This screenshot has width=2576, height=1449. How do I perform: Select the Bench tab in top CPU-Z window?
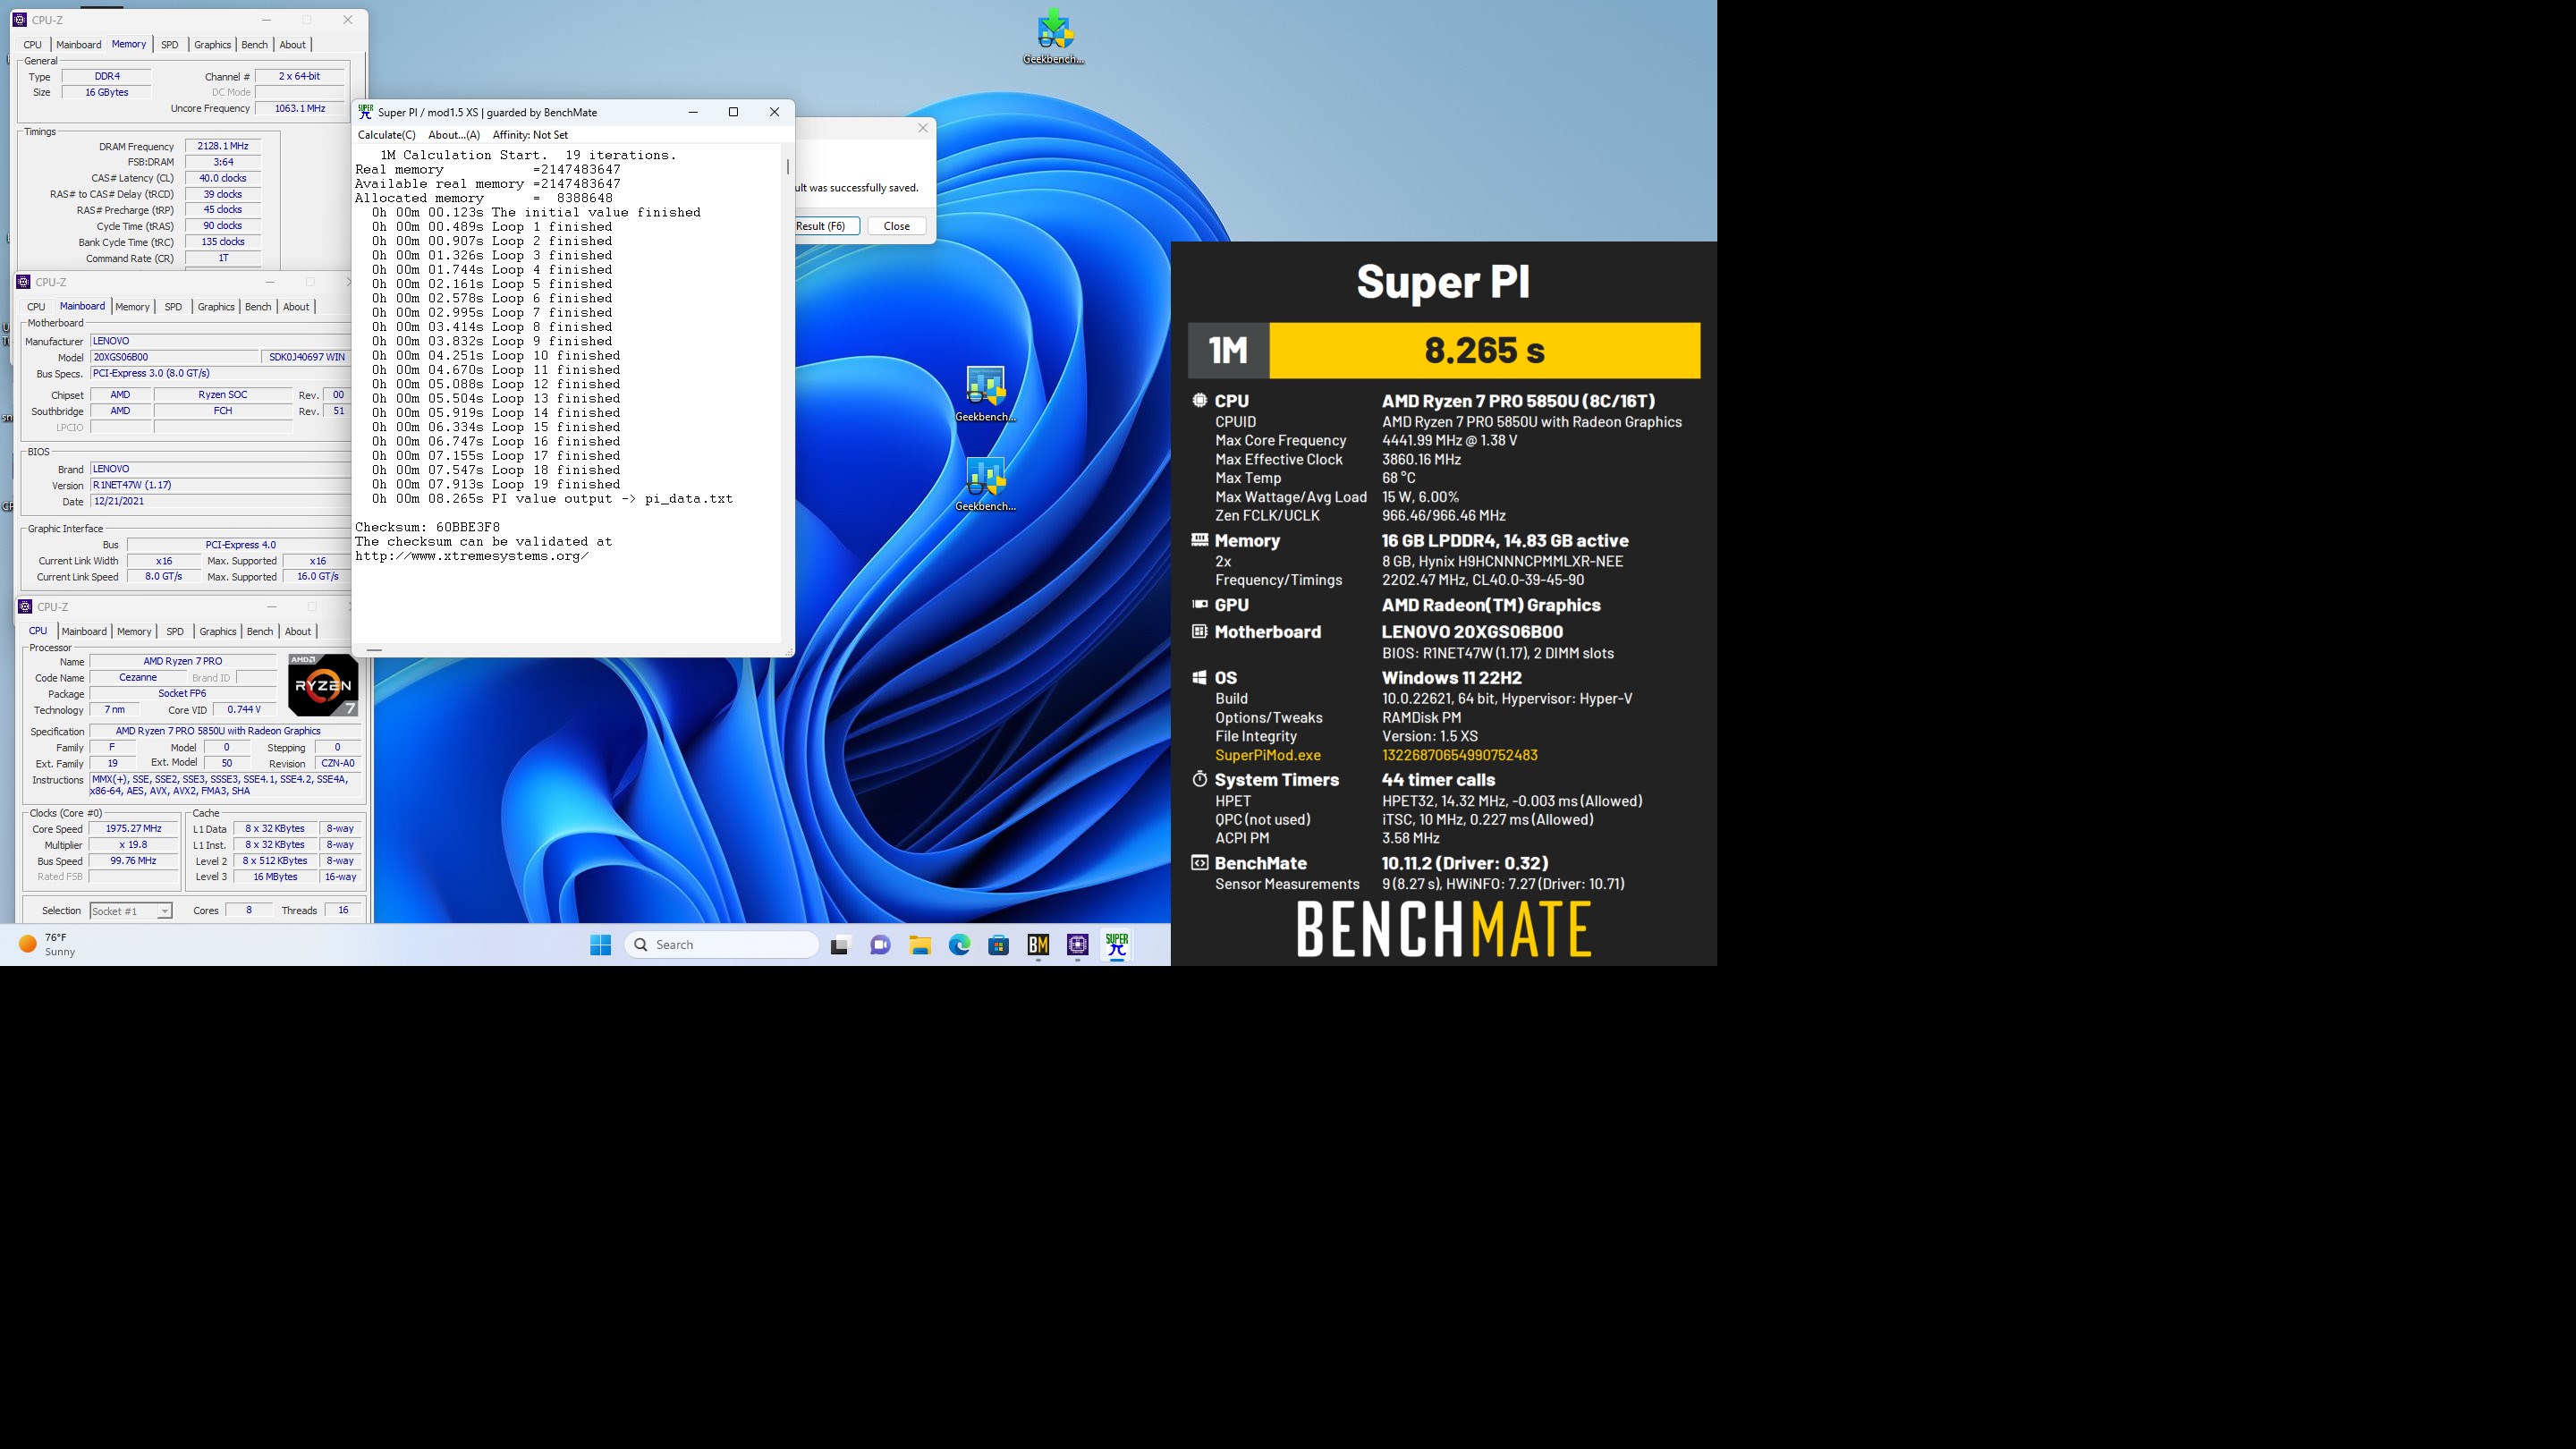pos(255,45)
